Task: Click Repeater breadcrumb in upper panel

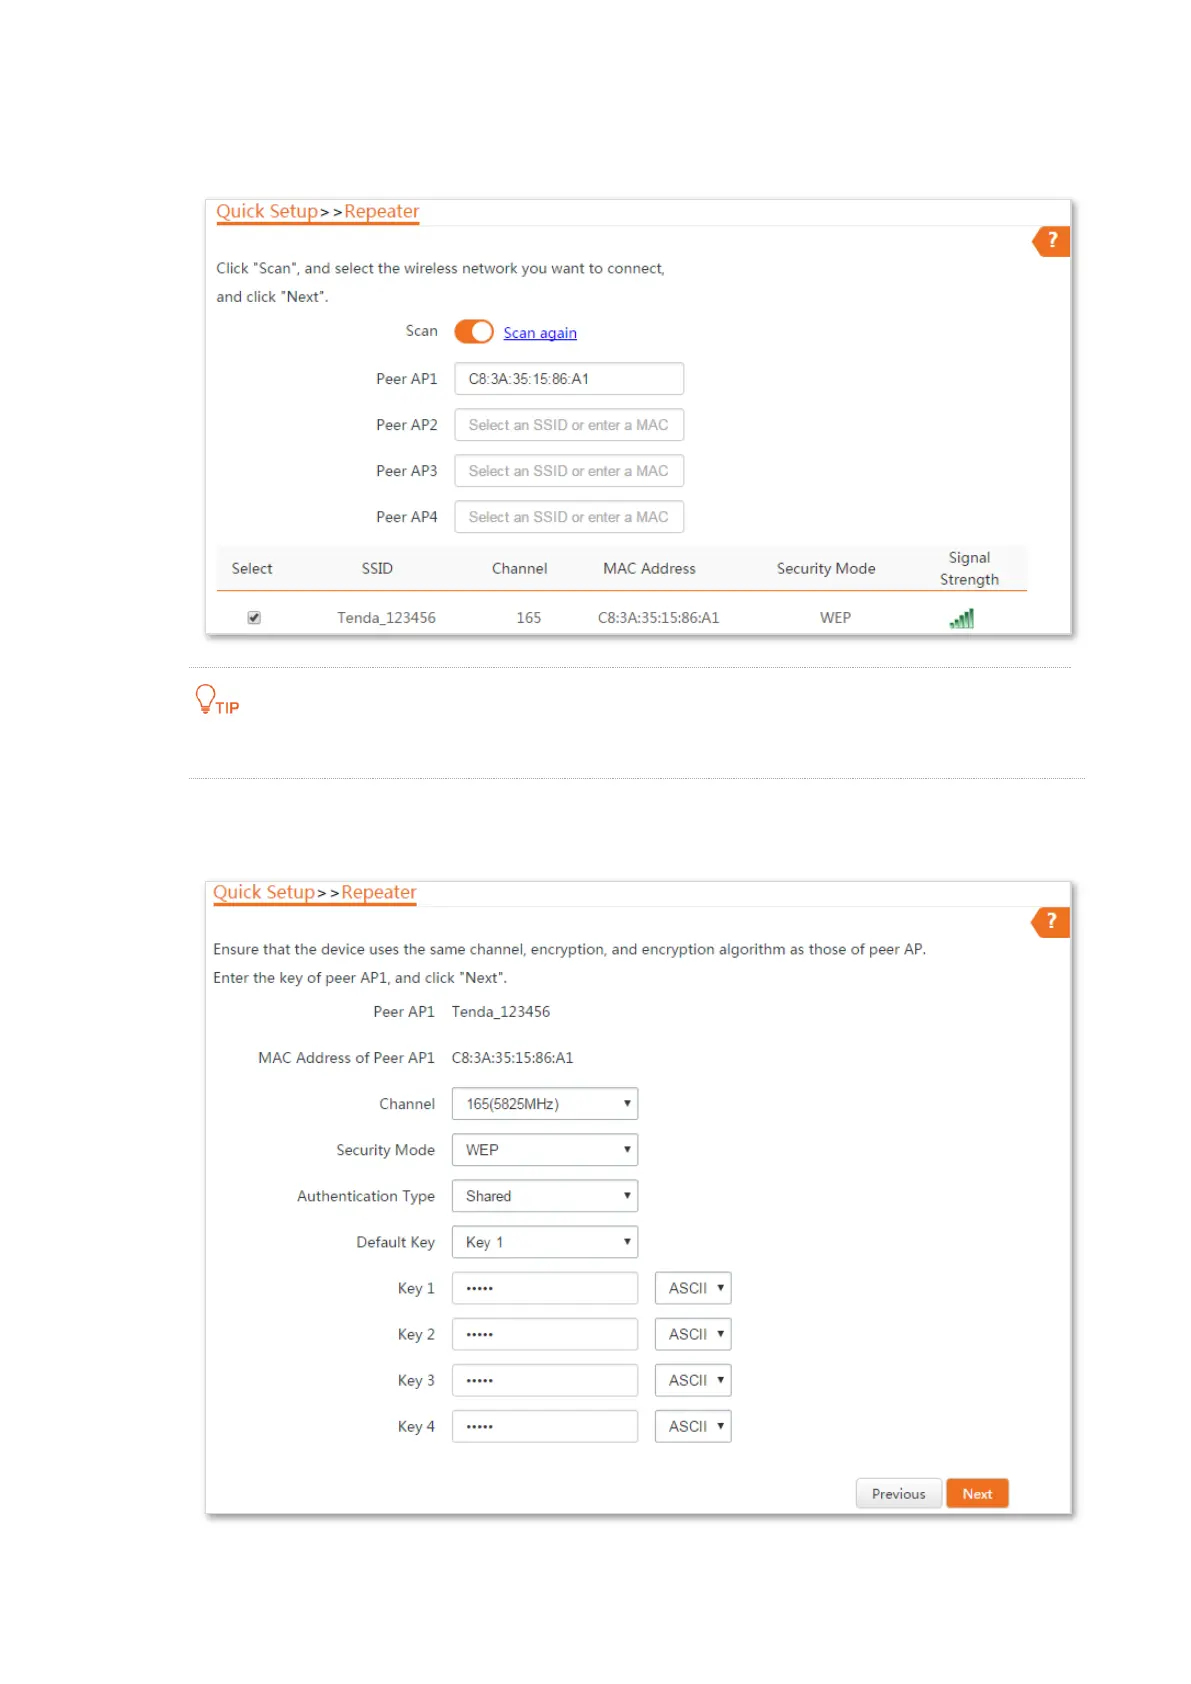Action: pos(382,212)
